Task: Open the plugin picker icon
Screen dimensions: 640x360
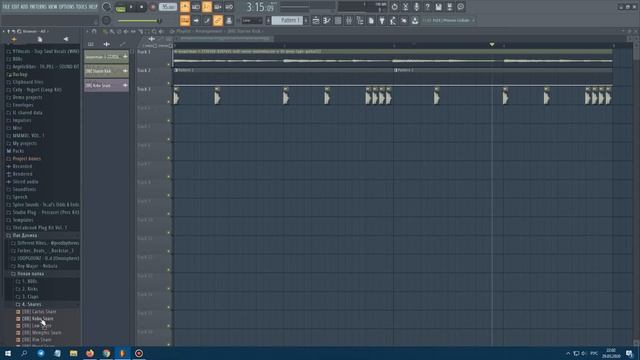Action: tap(382, 20)
